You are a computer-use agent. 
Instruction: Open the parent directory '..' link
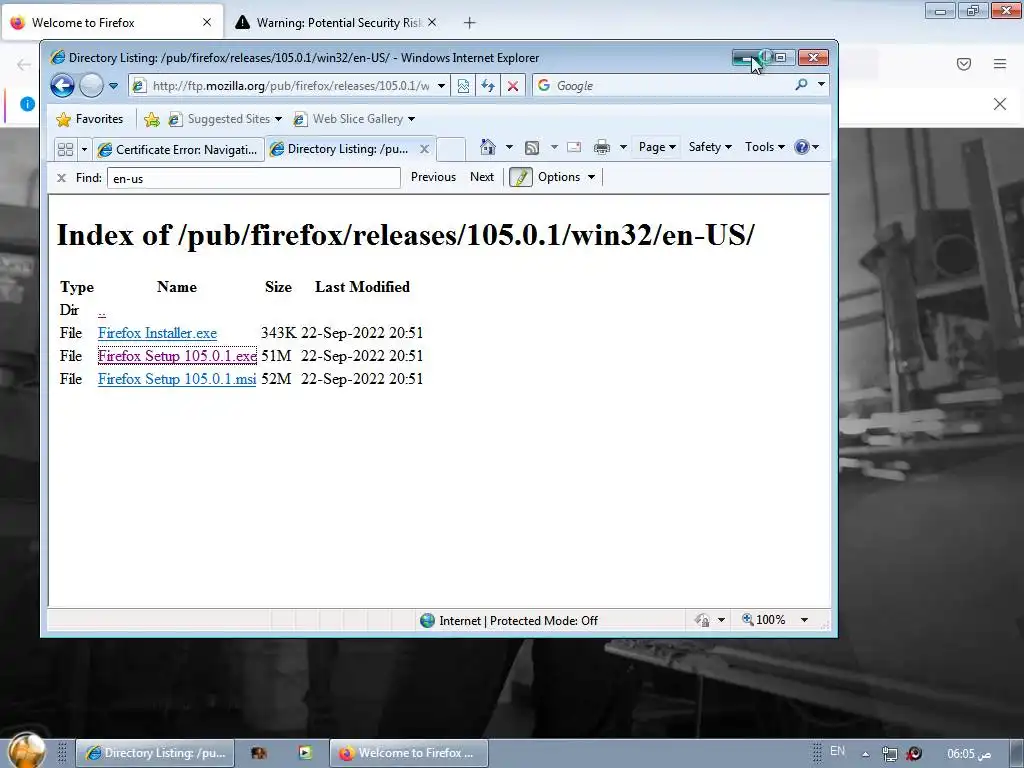pyautogui.click(x=102, y=311)
